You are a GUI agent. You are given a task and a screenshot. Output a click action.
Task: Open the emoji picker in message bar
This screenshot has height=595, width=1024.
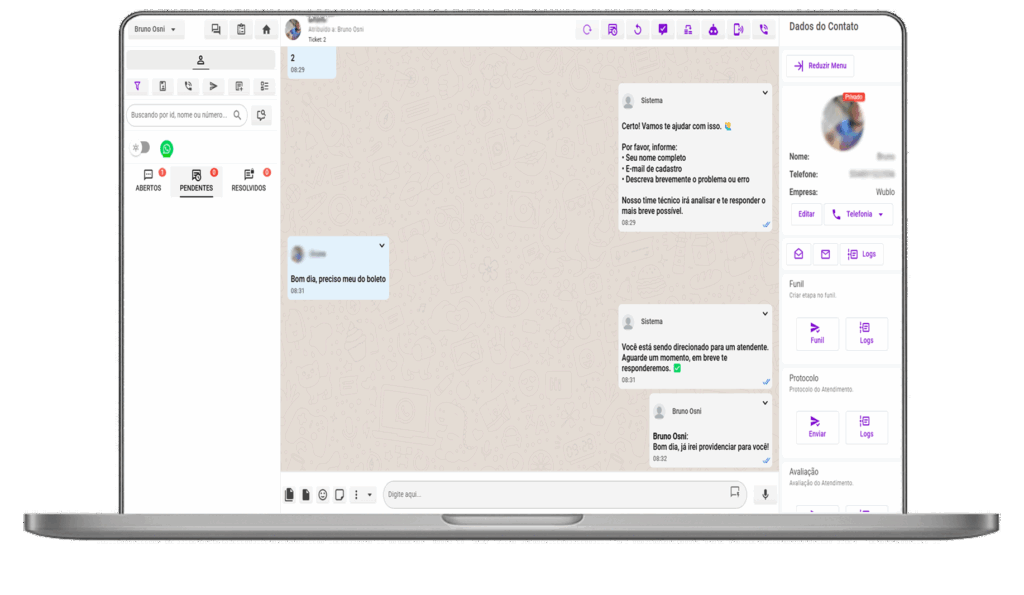tap(323, 495)
